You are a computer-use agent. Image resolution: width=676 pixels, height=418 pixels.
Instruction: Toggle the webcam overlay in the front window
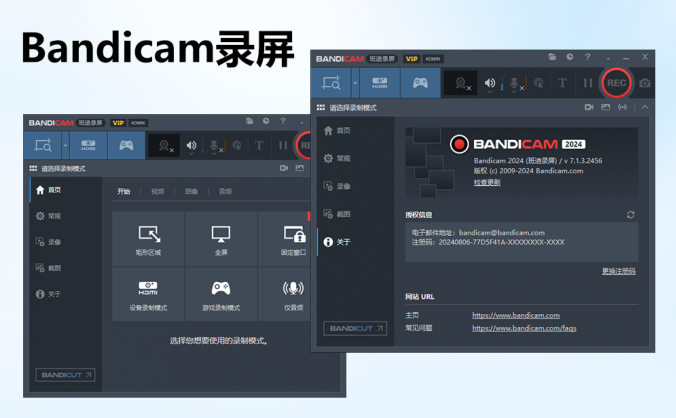pyautogui.click(x=461, y=83)
